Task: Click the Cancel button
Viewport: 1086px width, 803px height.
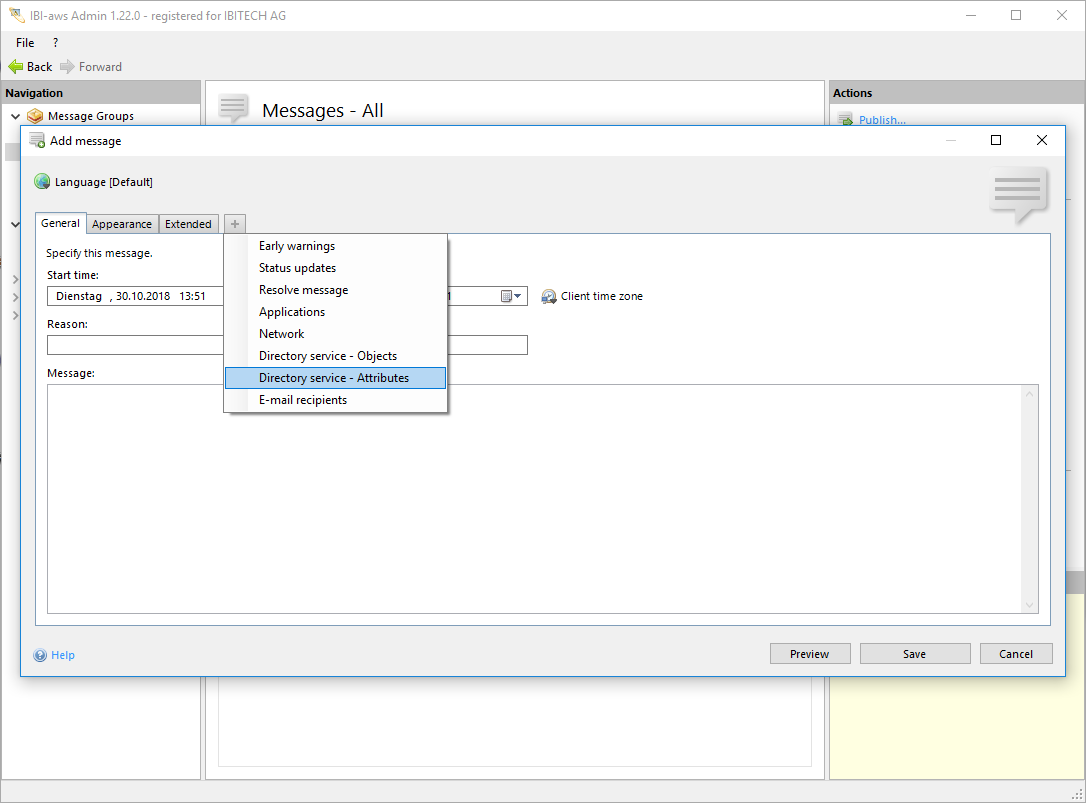Action: pos(1015,654)
